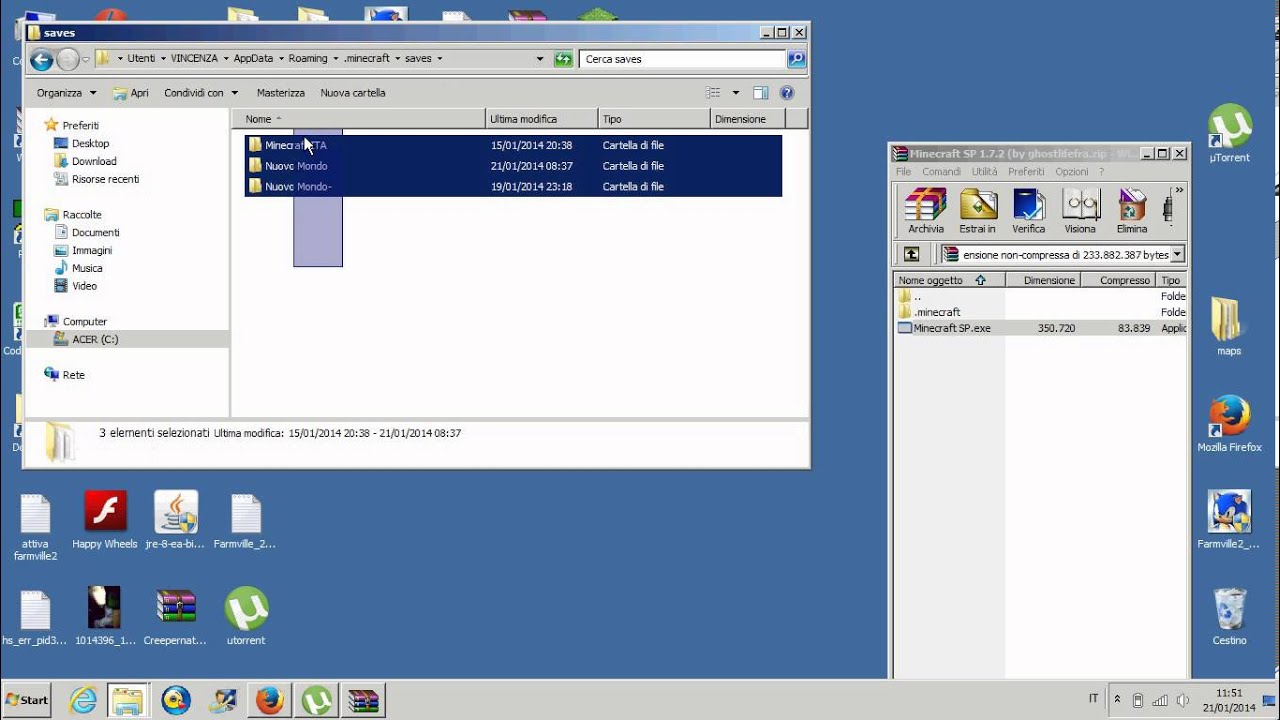
Task: Click Explorer help icon
Action: coord(786,93)
